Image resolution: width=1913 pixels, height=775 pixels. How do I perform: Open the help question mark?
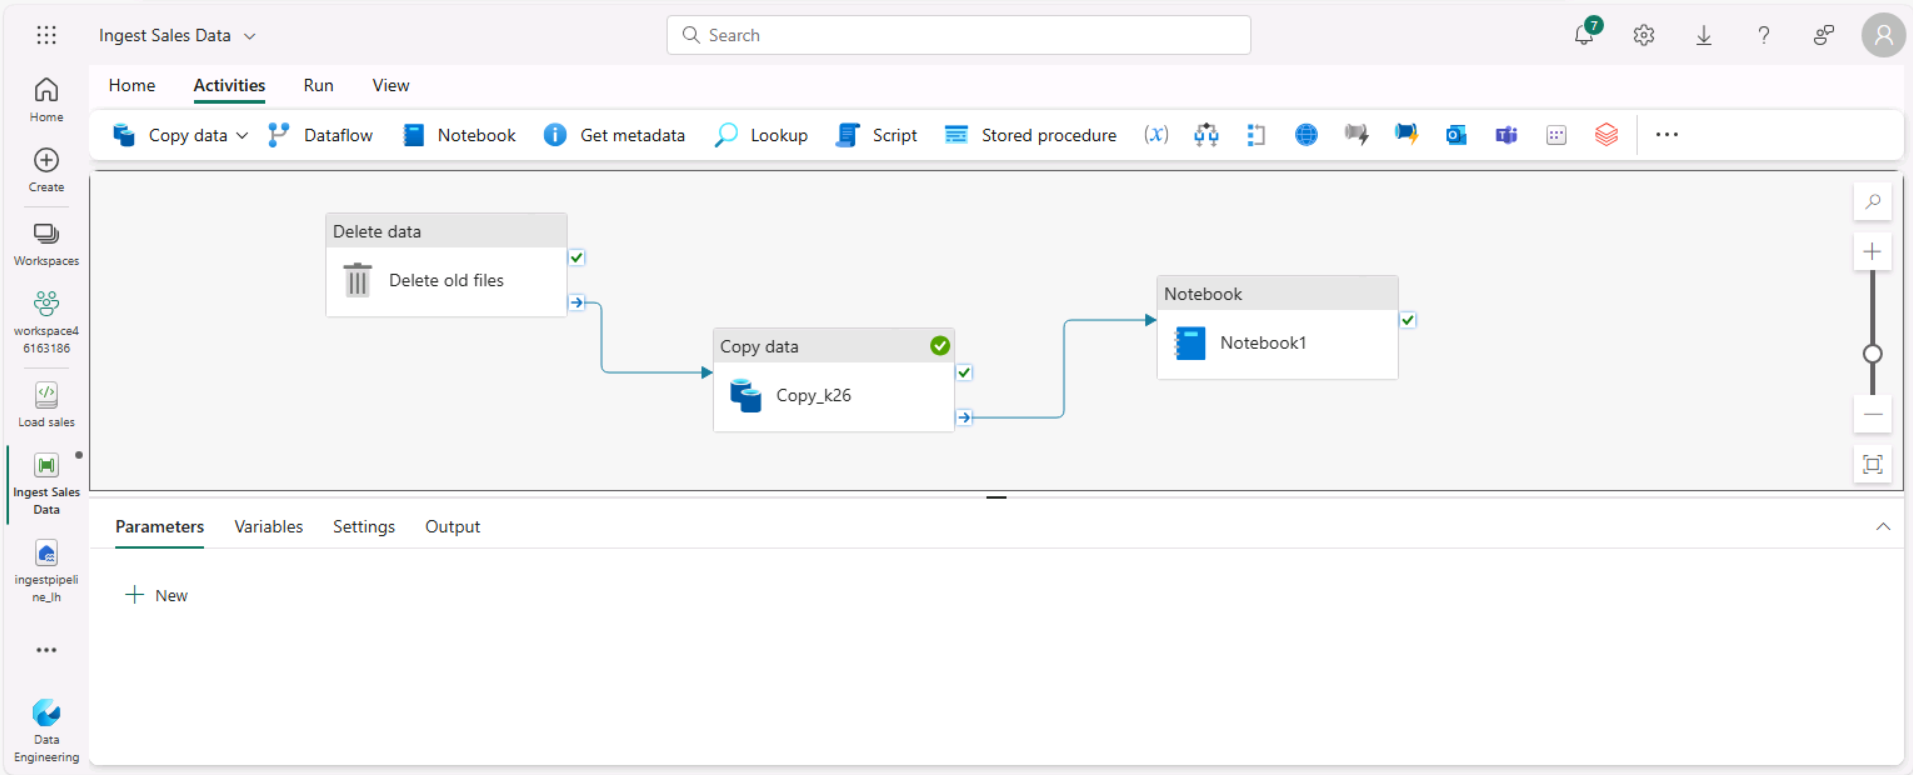click(x=1764, y=36)
